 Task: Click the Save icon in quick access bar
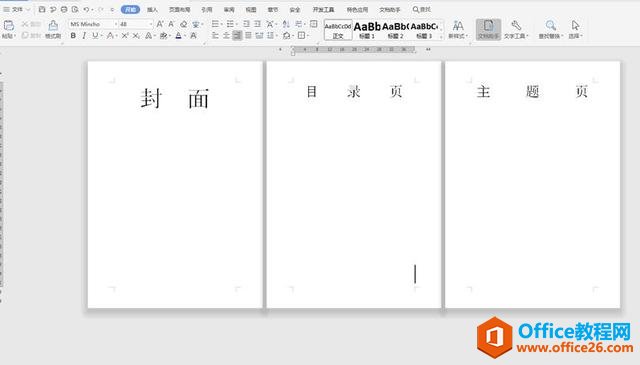[x=42, y=9]
